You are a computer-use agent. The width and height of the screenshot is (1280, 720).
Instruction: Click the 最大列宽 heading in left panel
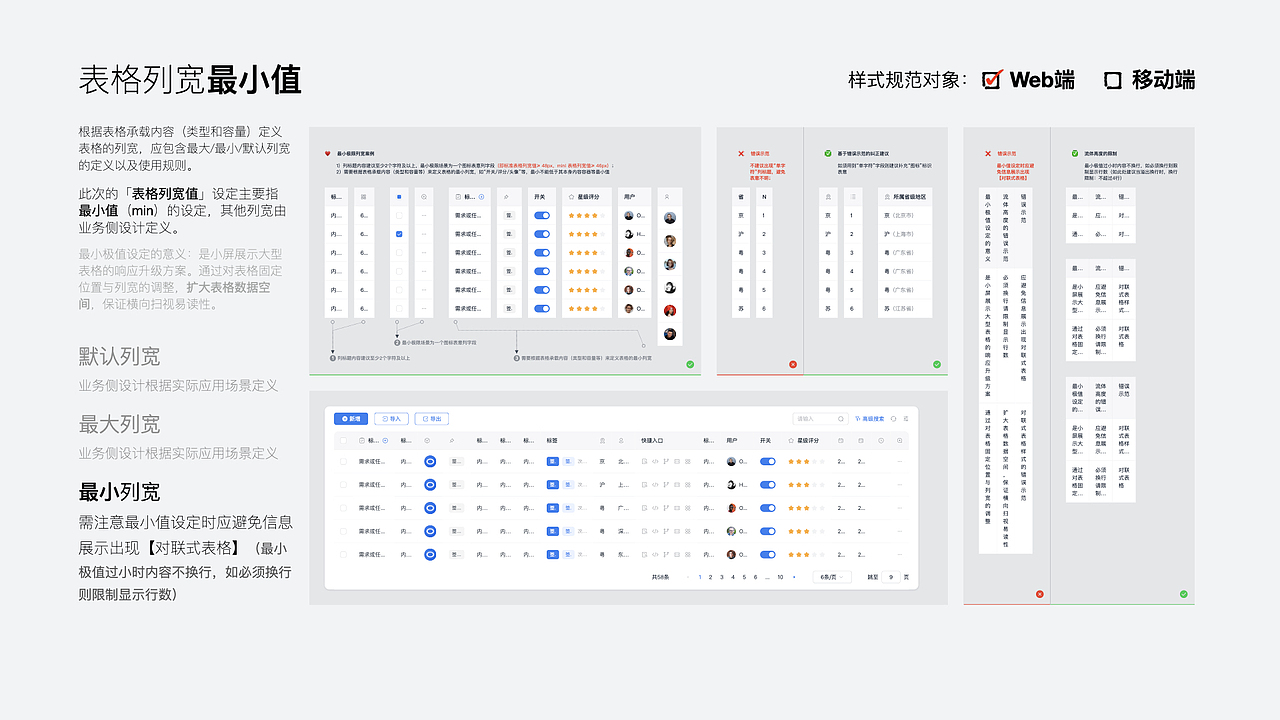[119, 424]
